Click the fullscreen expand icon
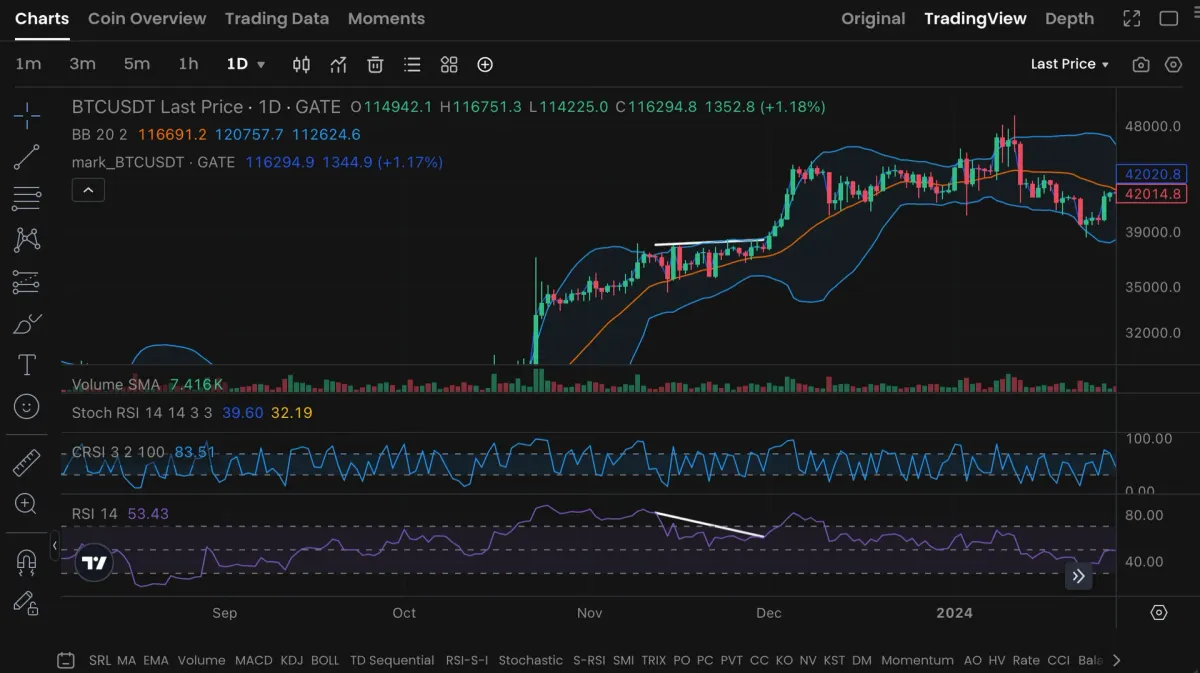1200x673 pixels. click(1132, 18)
